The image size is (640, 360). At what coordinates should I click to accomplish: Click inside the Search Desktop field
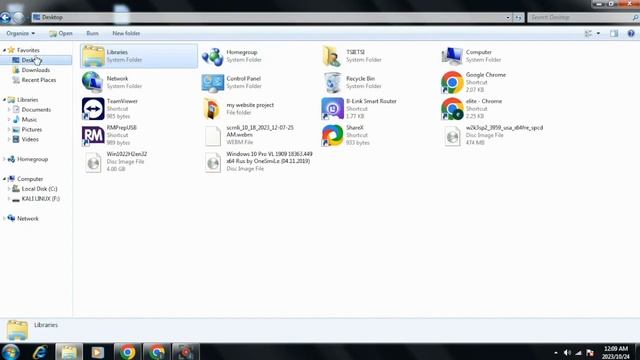(583, 18)
